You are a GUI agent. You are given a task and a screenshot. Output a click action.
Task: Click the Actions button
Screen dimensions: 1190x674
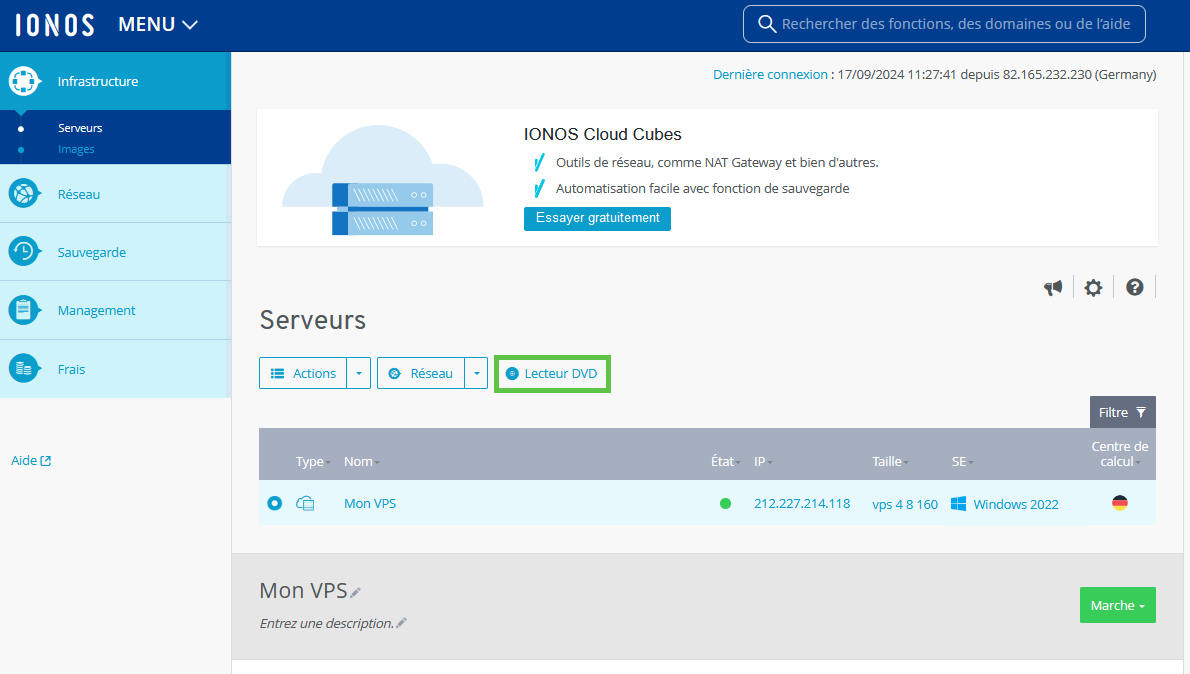point(303,373)
